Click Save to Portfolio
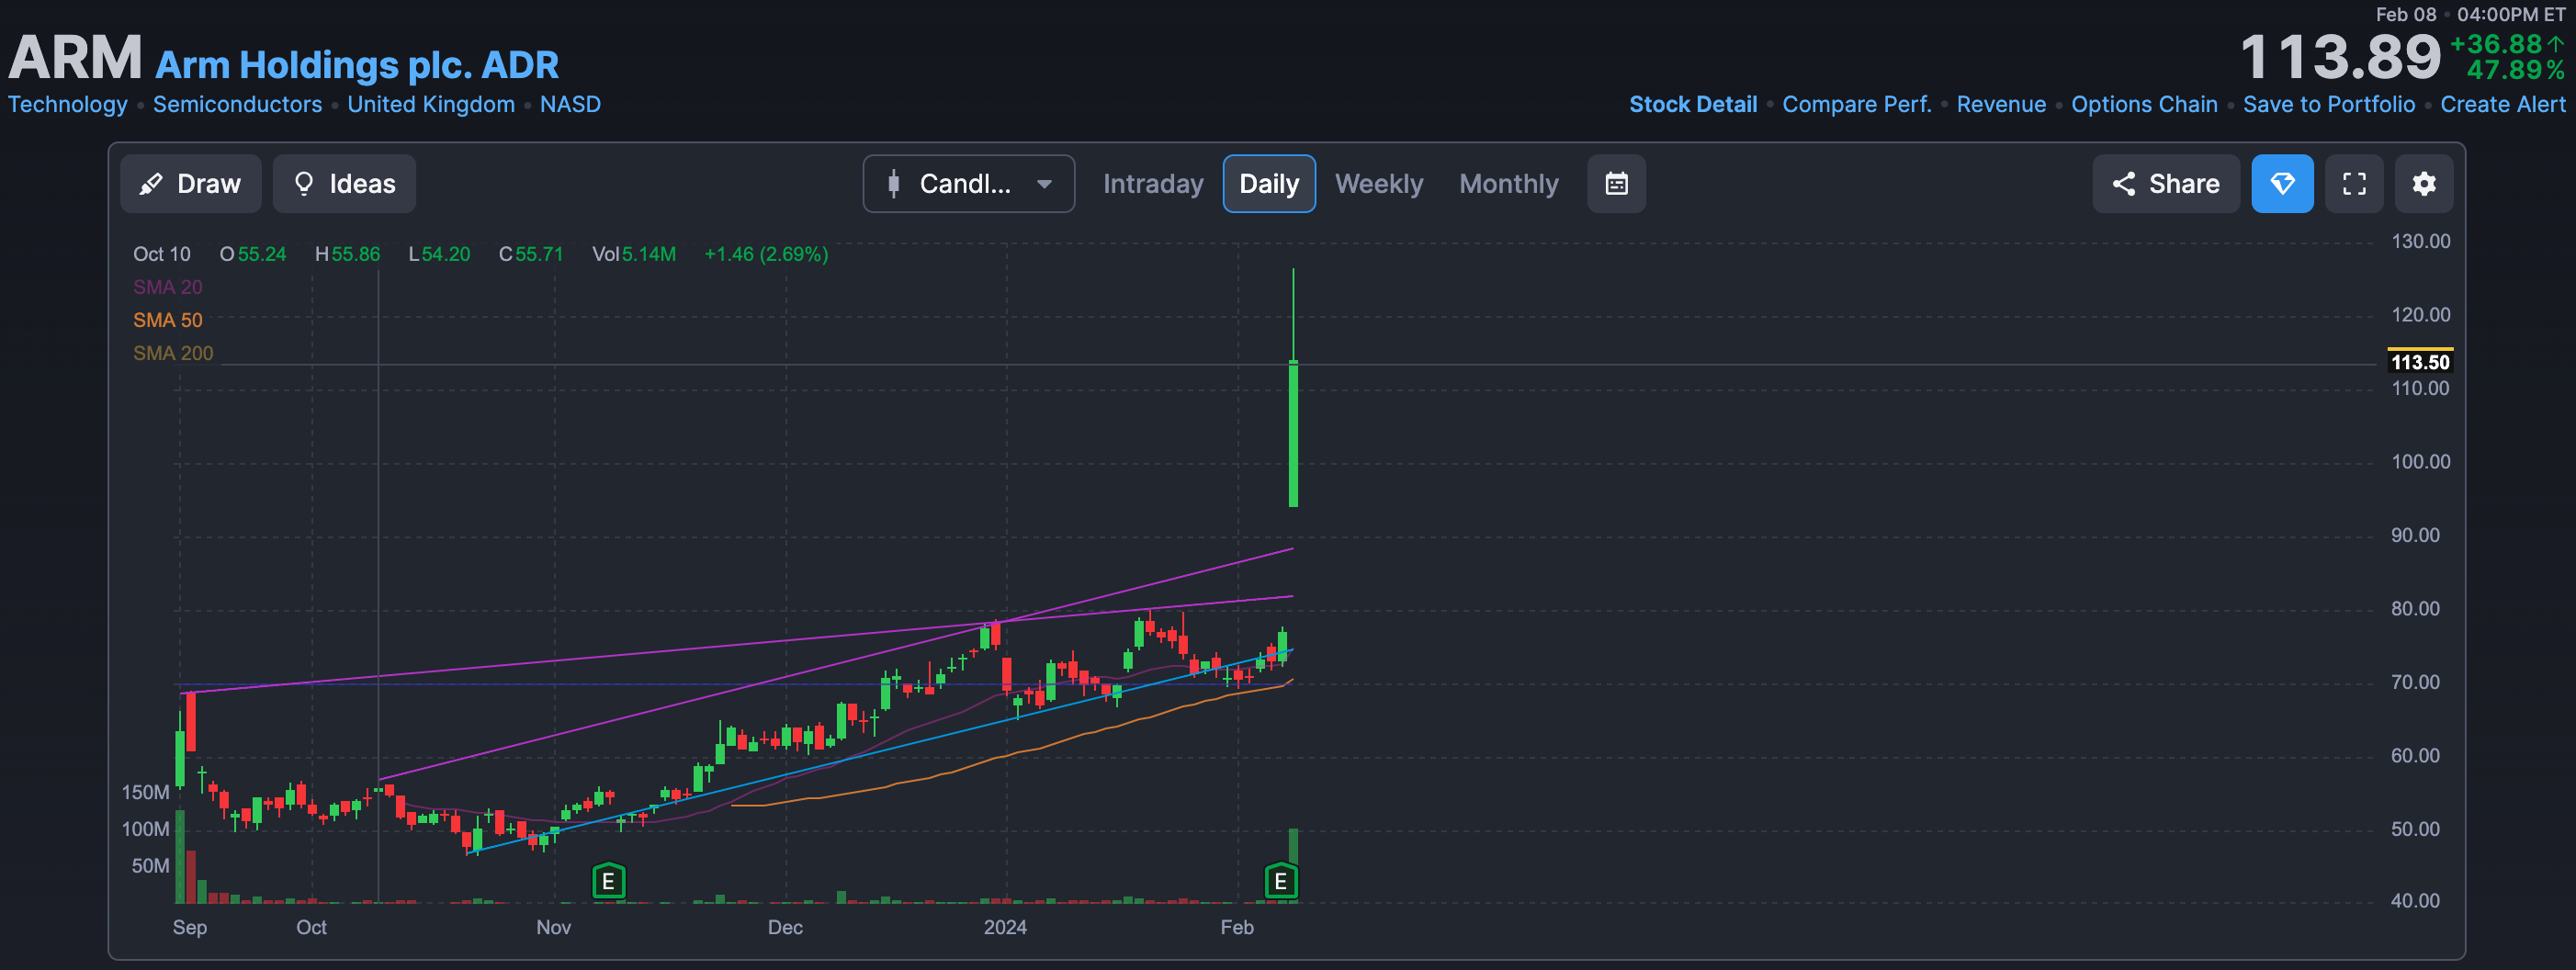 coord(2328,104)
